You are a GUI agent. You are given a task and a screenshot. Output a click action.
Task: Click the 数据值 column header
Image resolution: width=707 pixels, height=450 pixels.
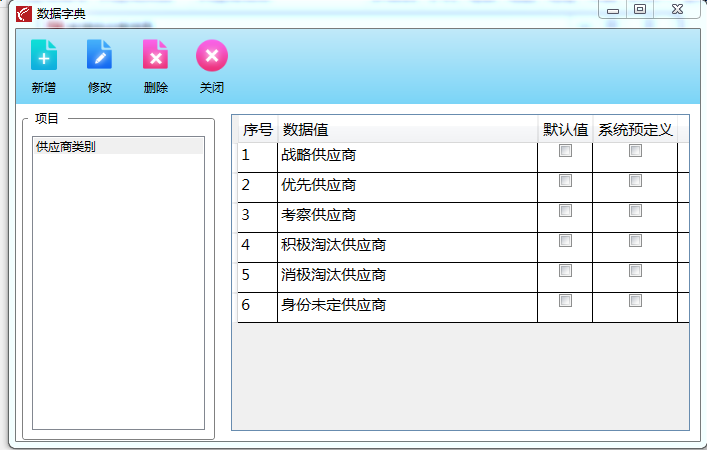(x=408, y=130)
